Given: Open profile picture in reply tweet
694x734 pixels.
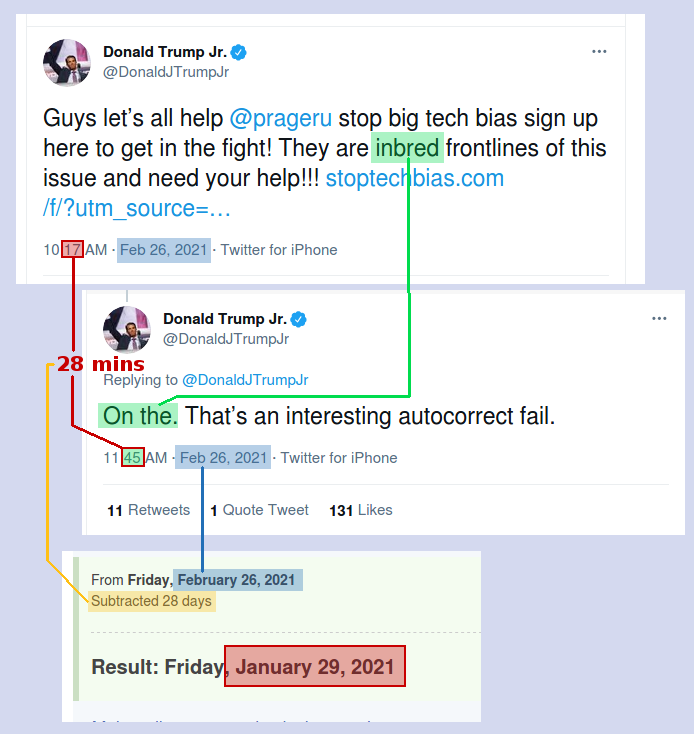Looking at the screenshot, I should pos(127,330).
